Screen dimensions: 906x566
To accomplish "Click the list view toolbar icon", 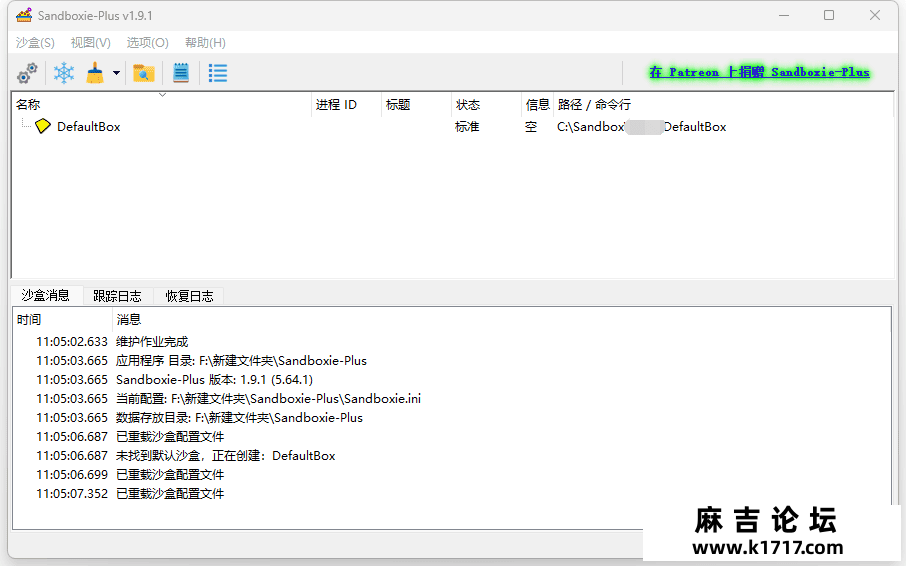I will tap(218, 73).
